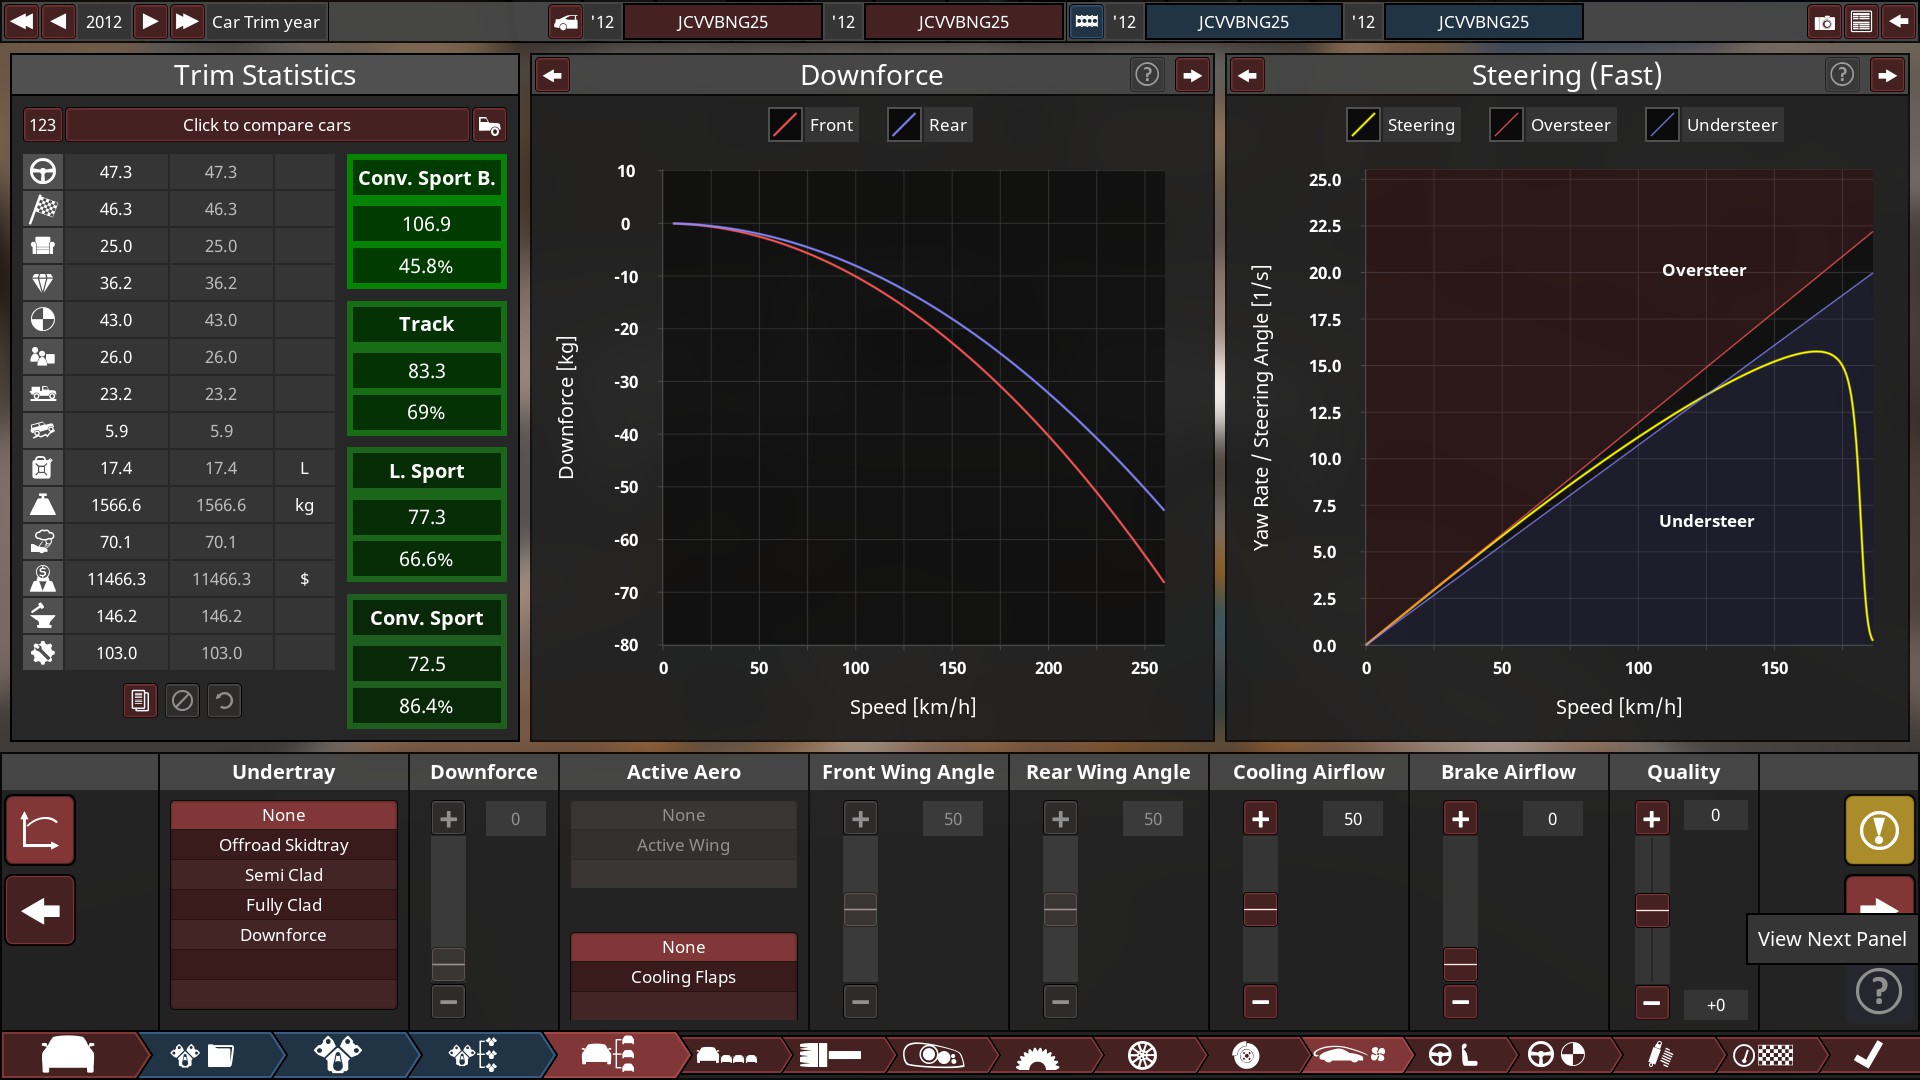Click the Quality slider handle
The width and height of the screenshot is (1920, 1080).
(1652, 910)
